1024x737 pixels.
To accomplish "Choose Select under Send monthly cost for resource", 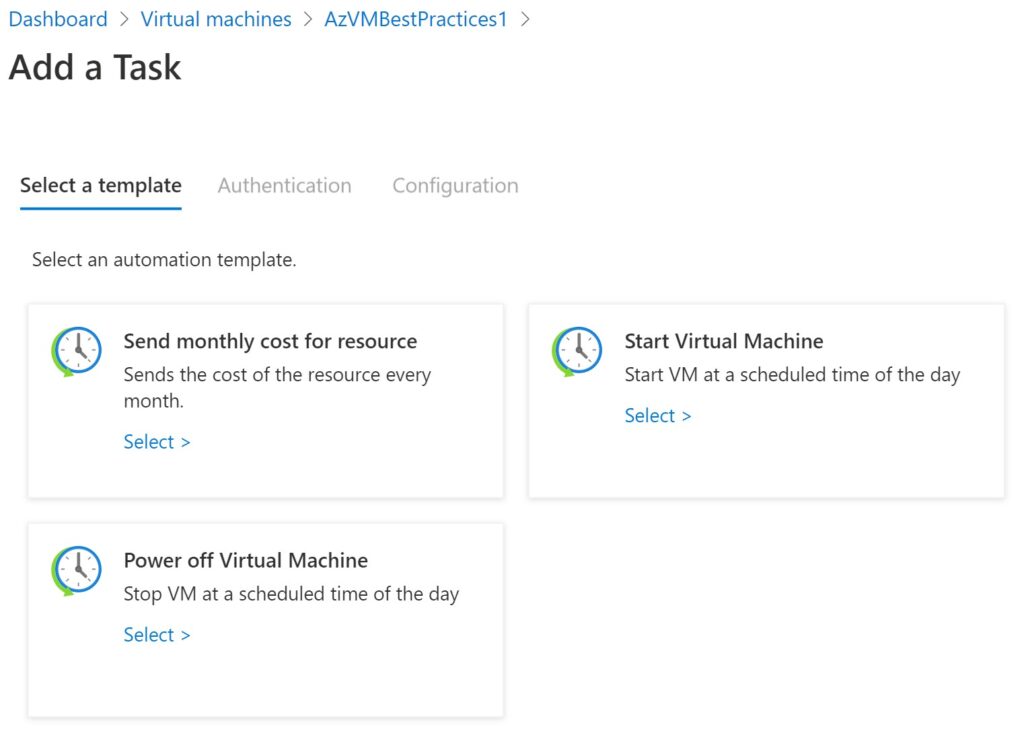I will point(157,442).
